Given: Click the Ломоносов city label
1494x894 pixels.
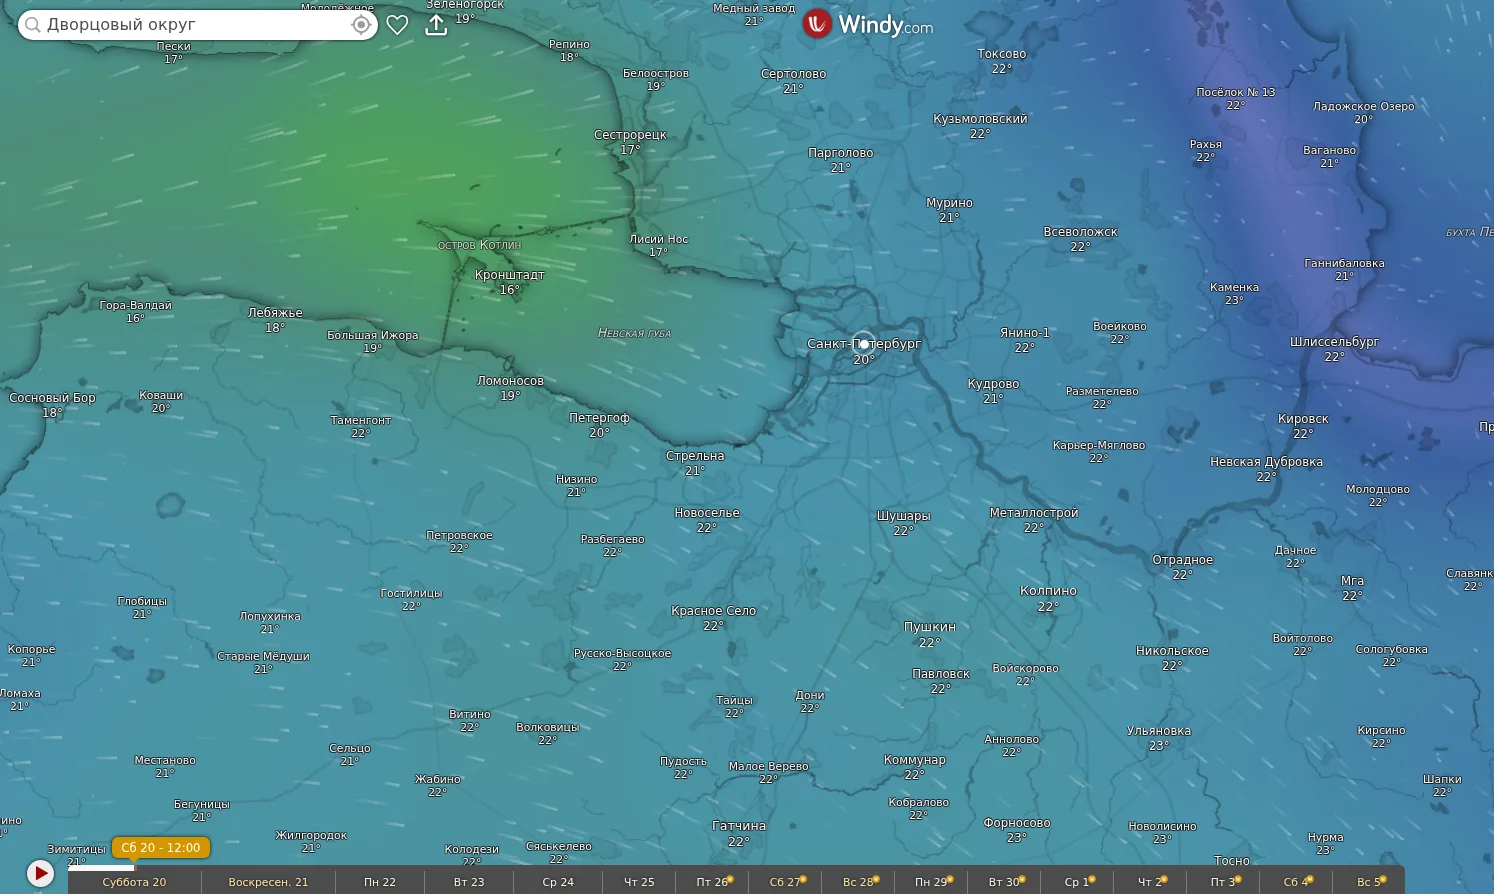Looking at the screenshot, I should [510, 381].
